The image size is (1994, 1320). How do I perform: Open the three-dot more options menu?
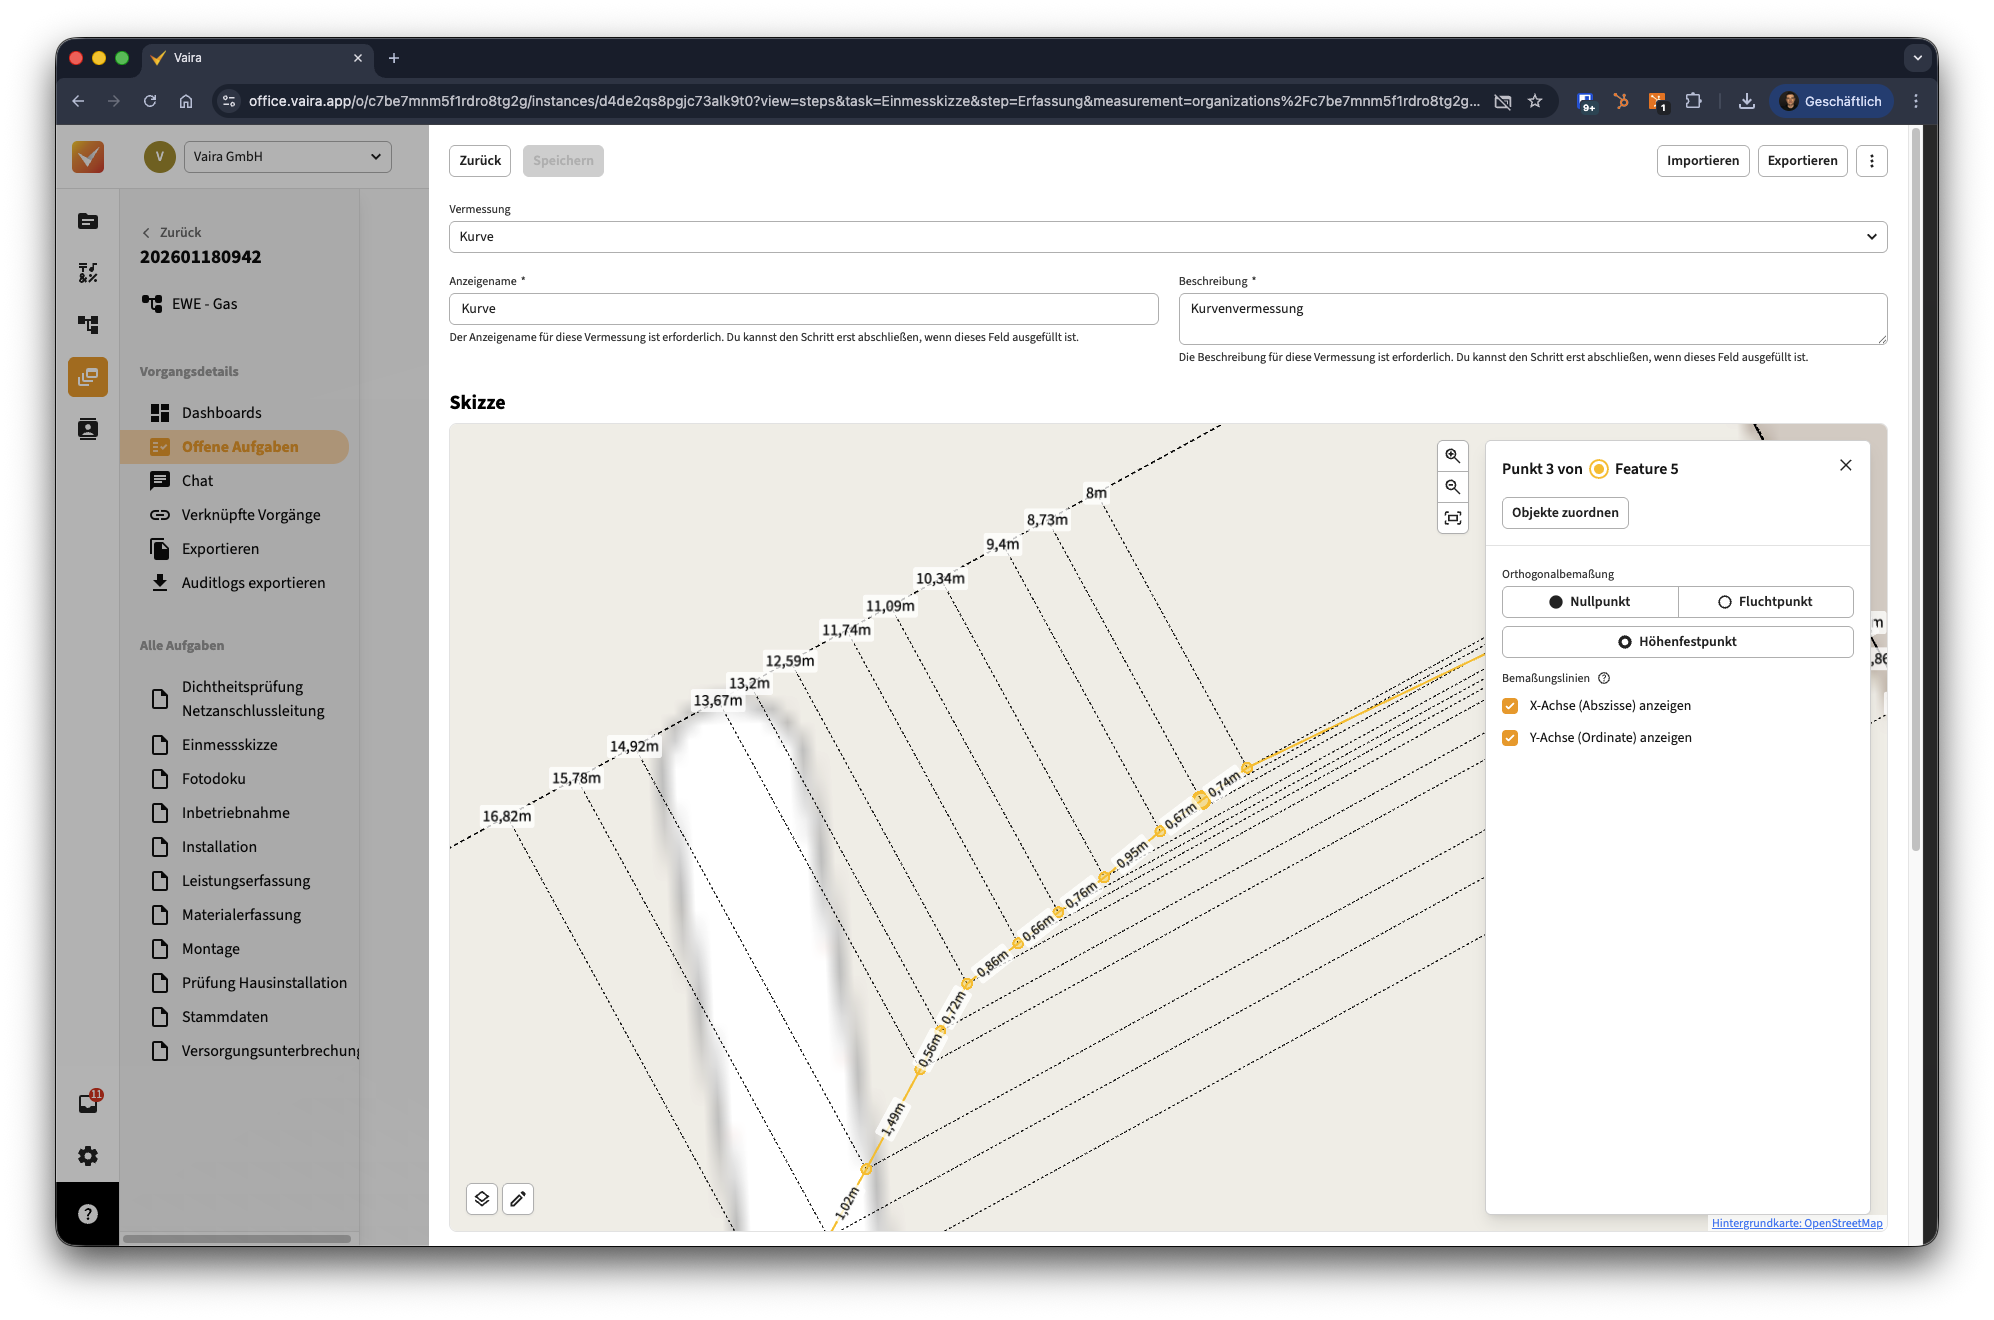pos(1871,161)
